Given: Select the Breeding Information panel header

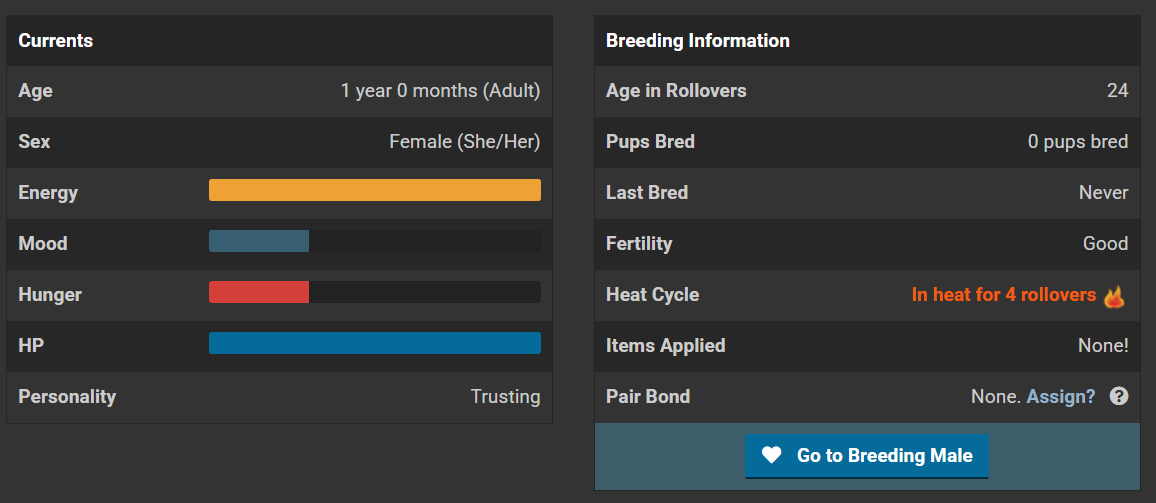Looking at the screenshot, I should pos(867,41).
